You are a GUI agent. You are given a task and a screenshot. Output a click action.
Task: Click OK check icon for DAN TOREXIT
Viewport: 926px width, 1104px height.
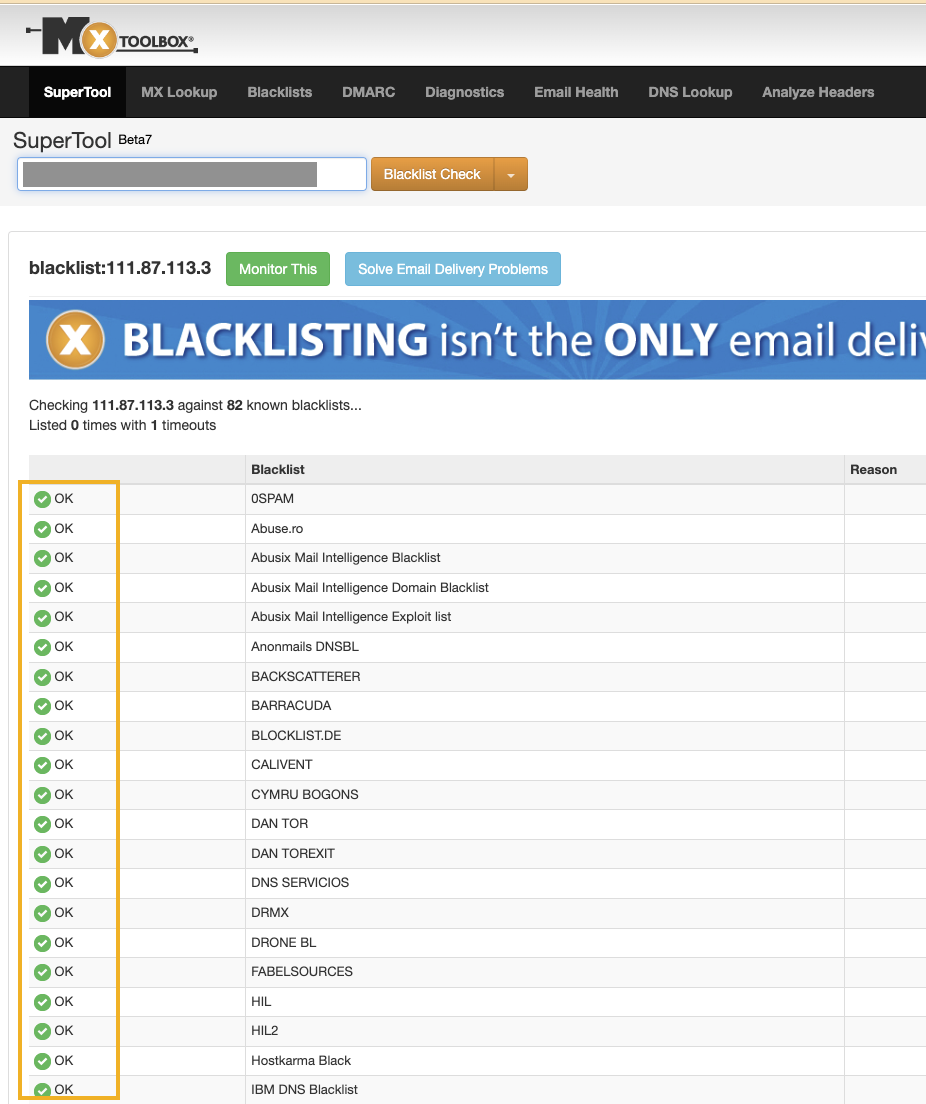point(42,854)
